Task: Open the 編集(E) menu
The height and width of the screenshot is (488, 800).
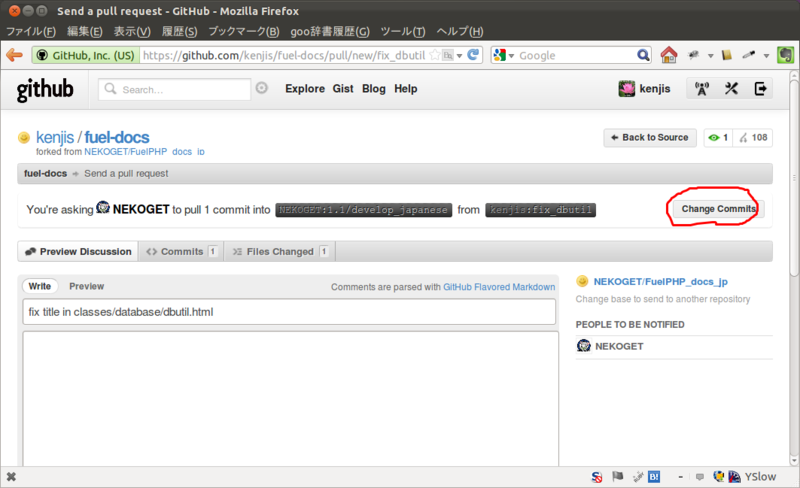Action: coord(85,32)
